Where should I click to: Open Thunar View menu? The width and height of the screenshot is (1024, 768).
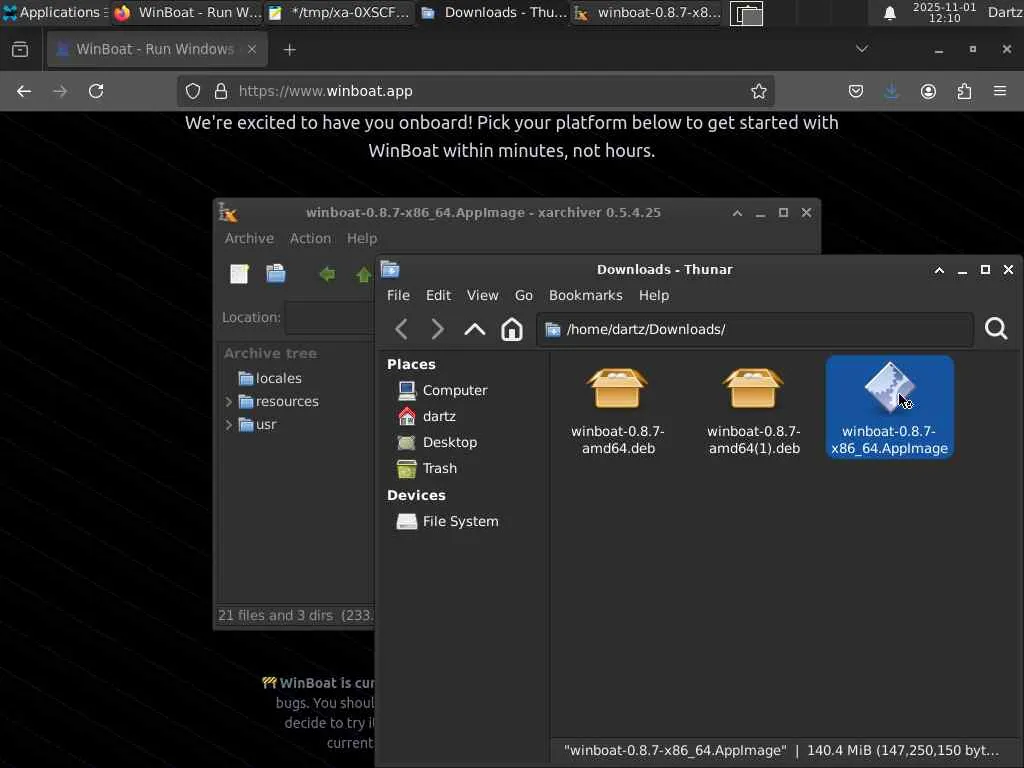(483, 295)
